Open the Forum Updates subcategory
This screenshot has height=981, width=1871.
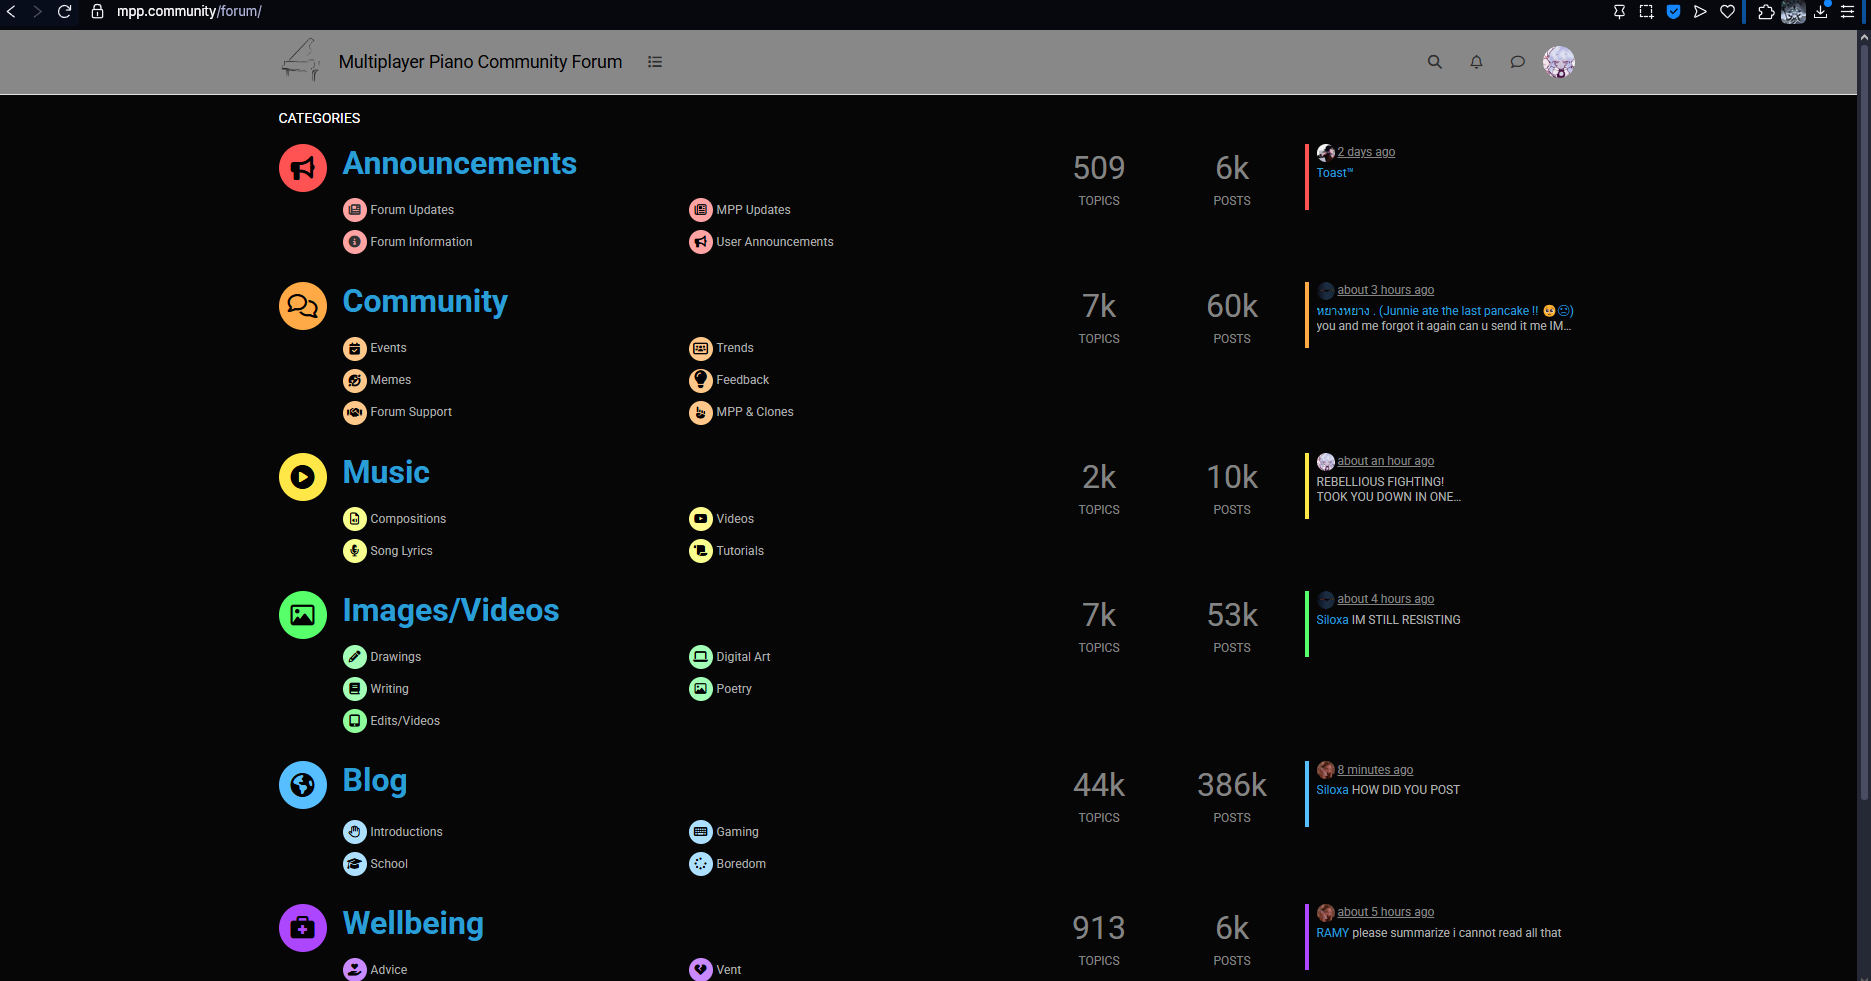[411, 210]
